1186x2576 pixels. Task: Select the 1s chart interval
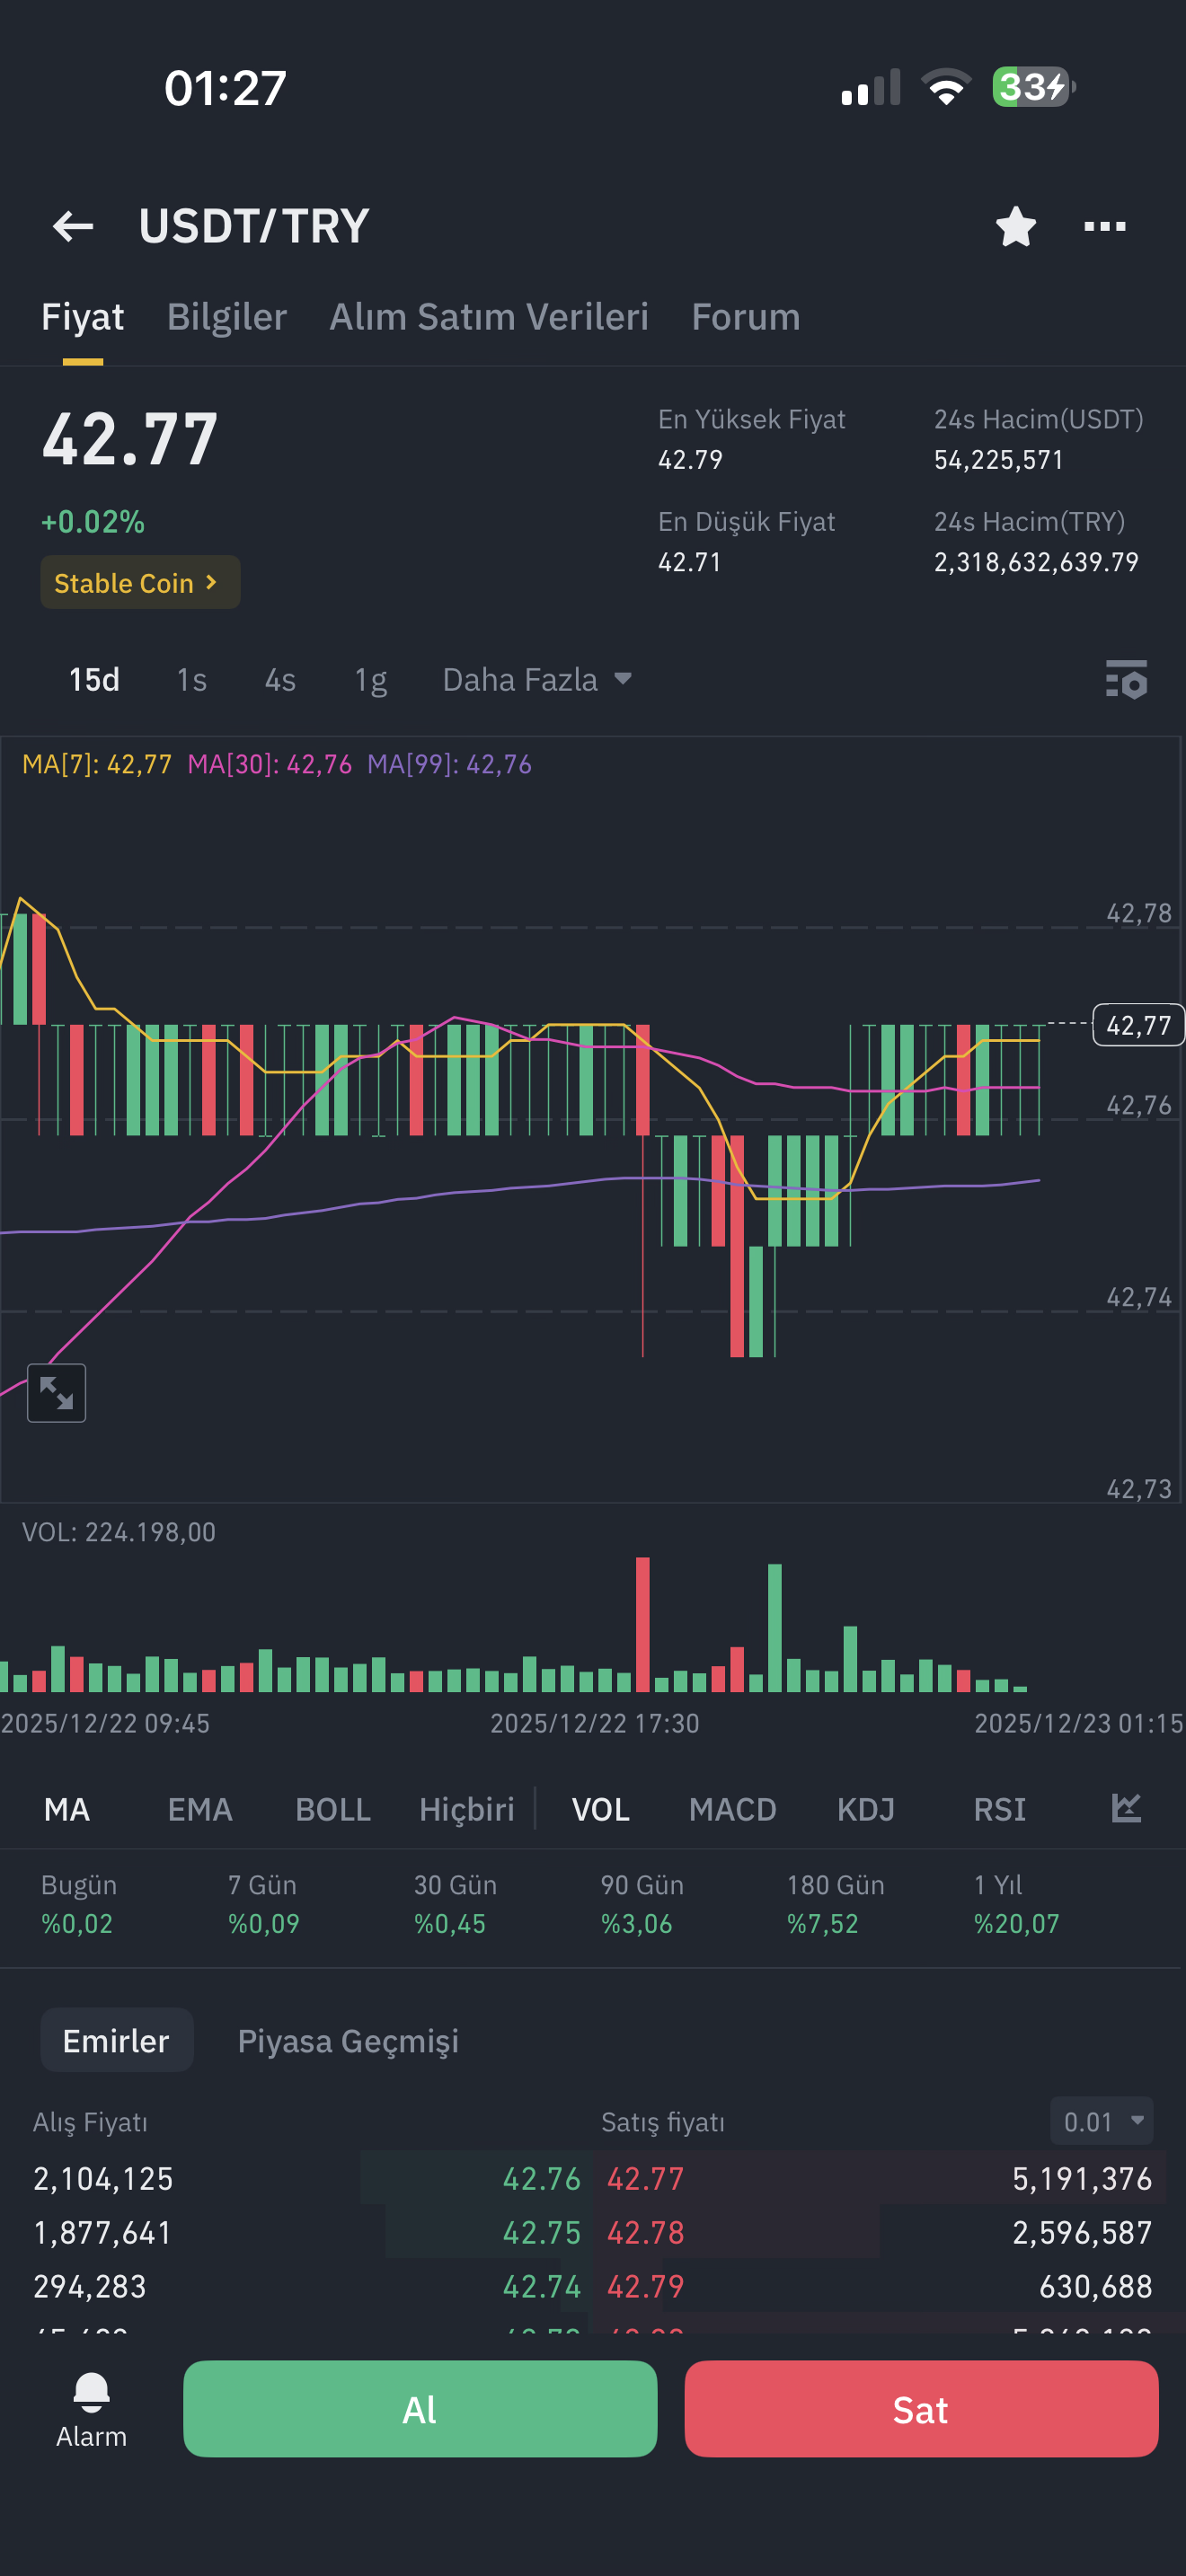click(x=191, y=680)
